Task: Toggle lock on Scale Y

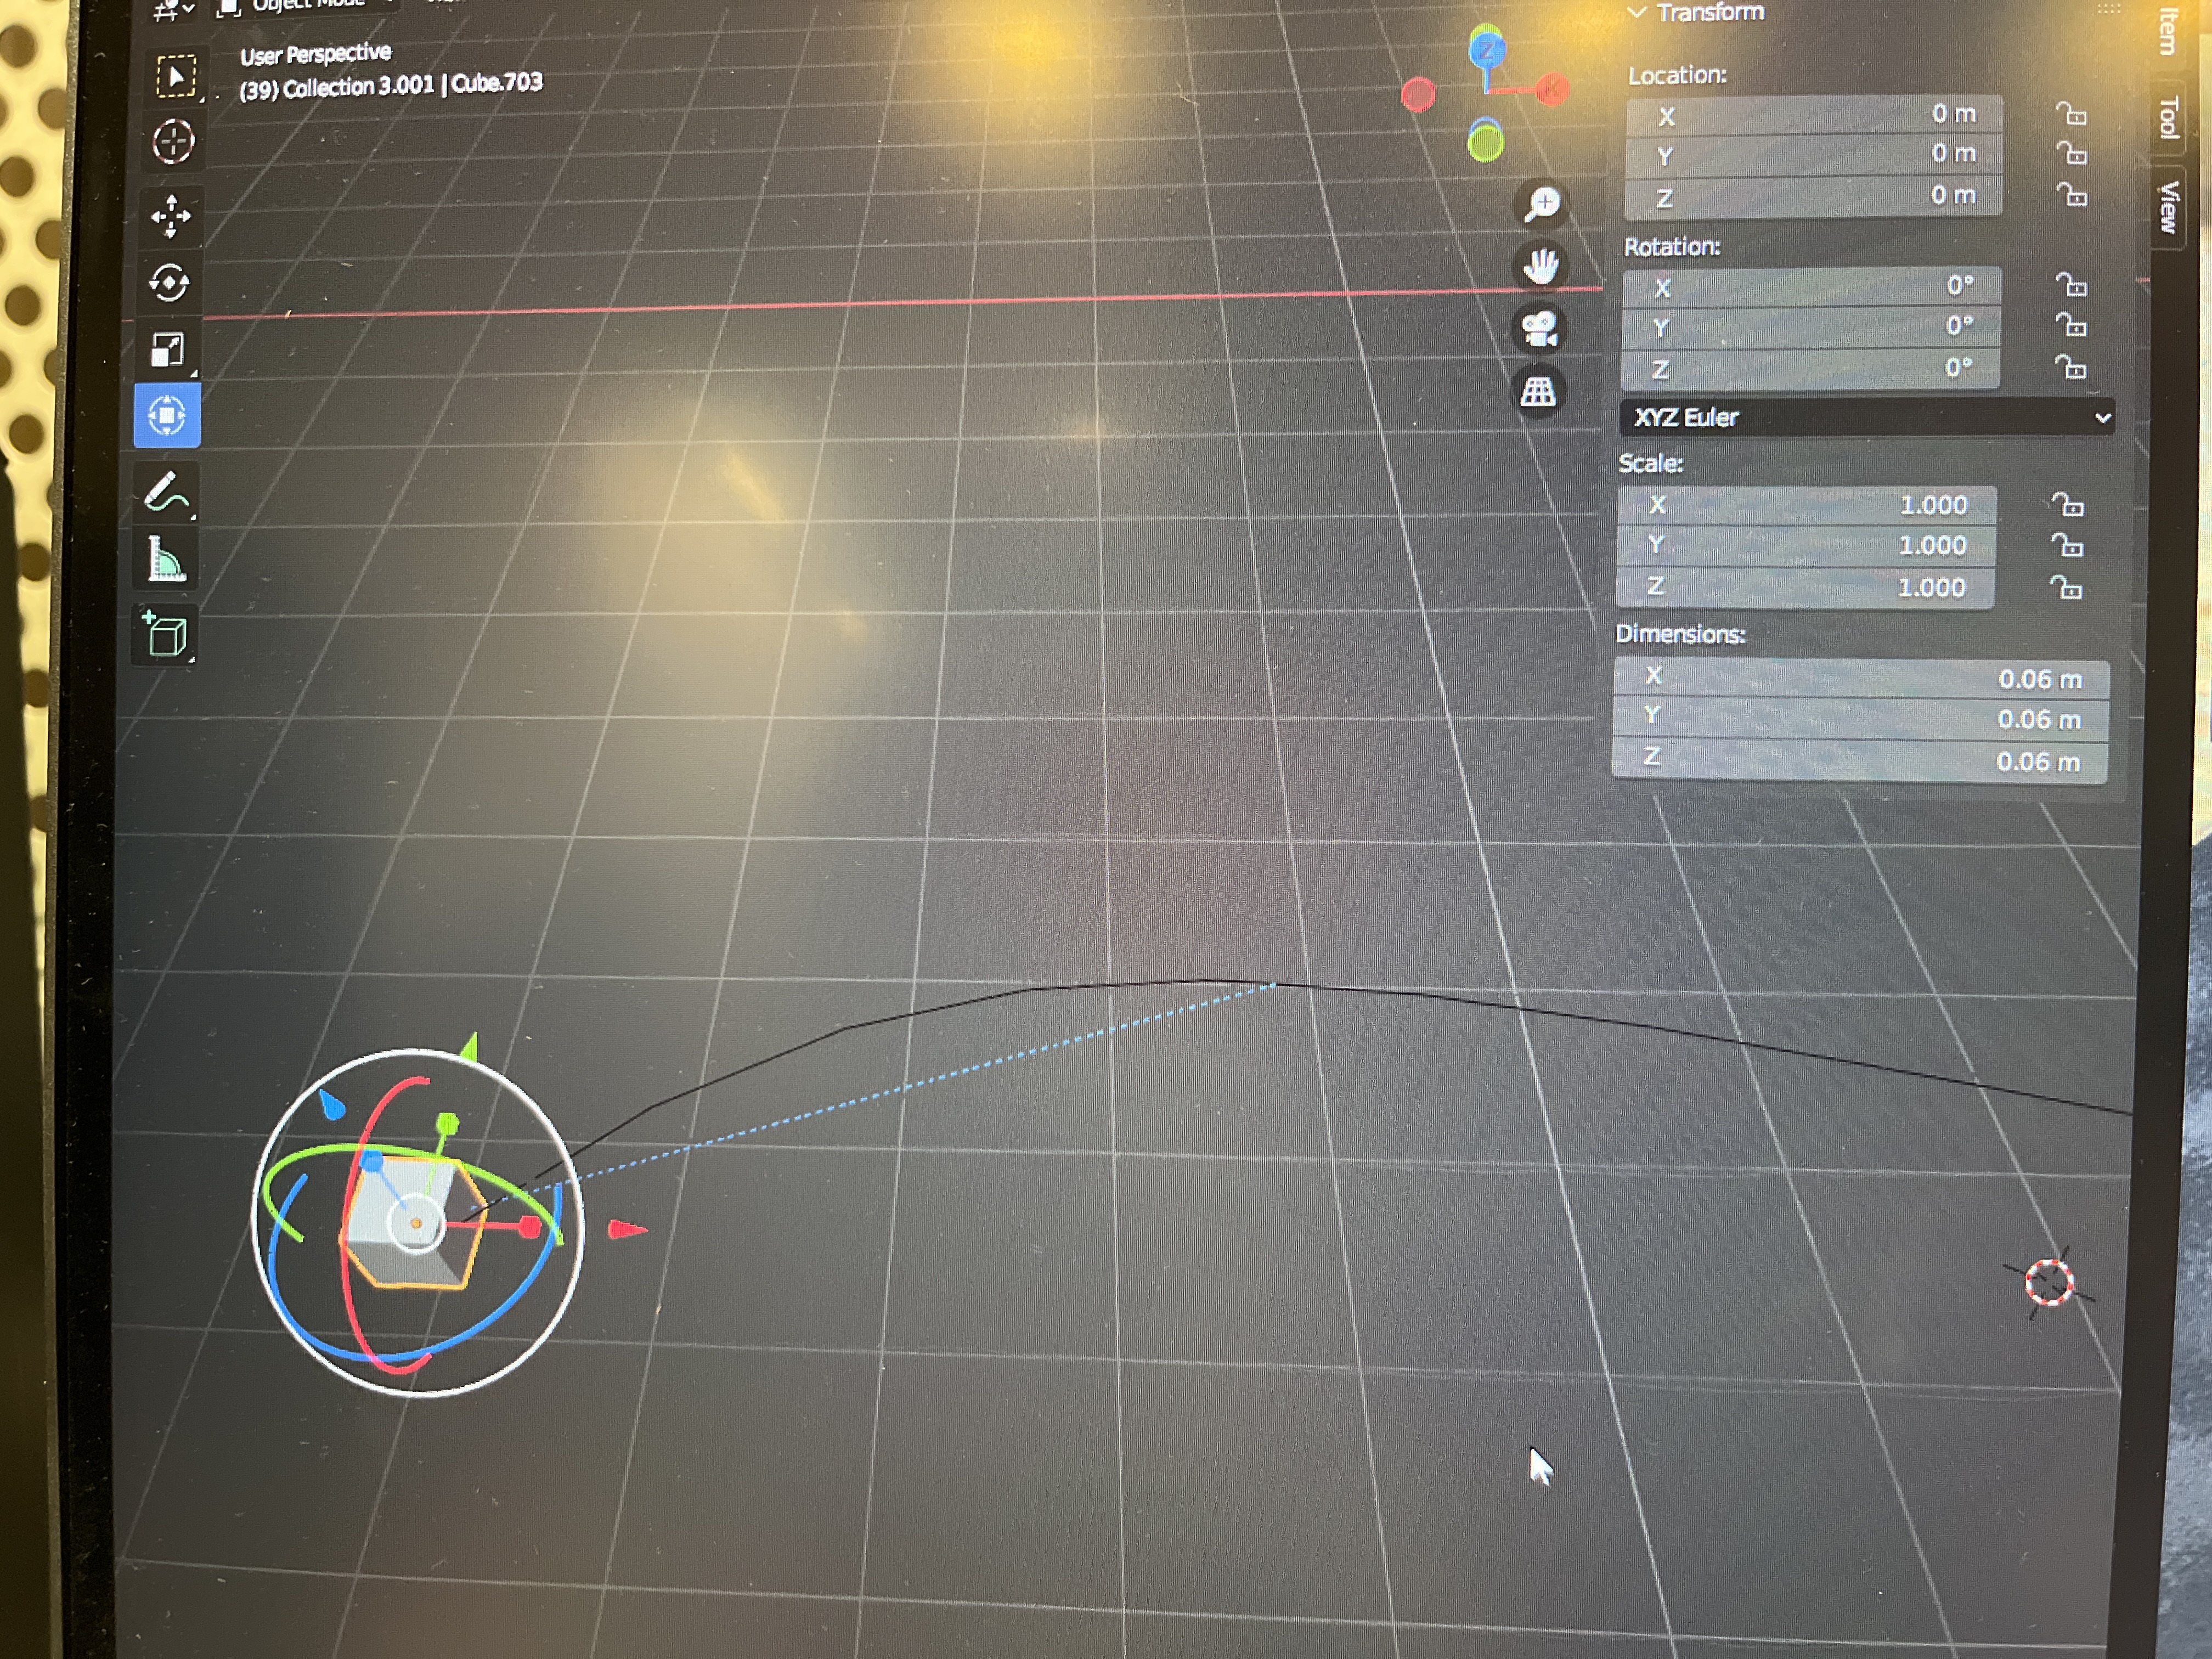Action: click(2066, 546)
